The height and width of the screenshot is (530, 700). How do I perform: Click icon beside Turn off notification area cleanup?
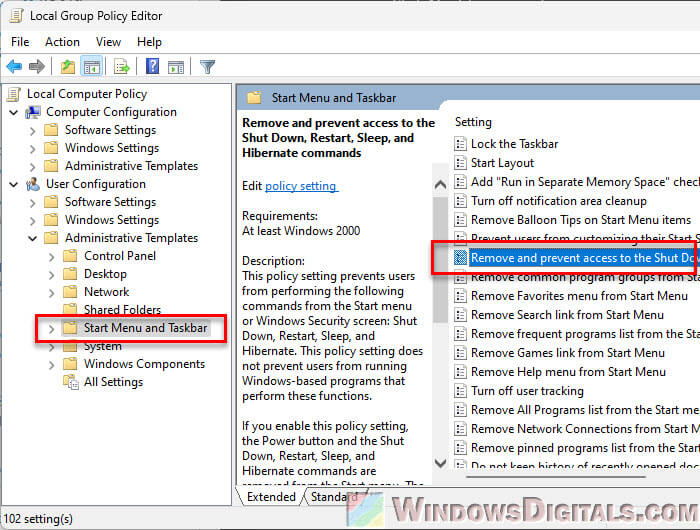460,201
